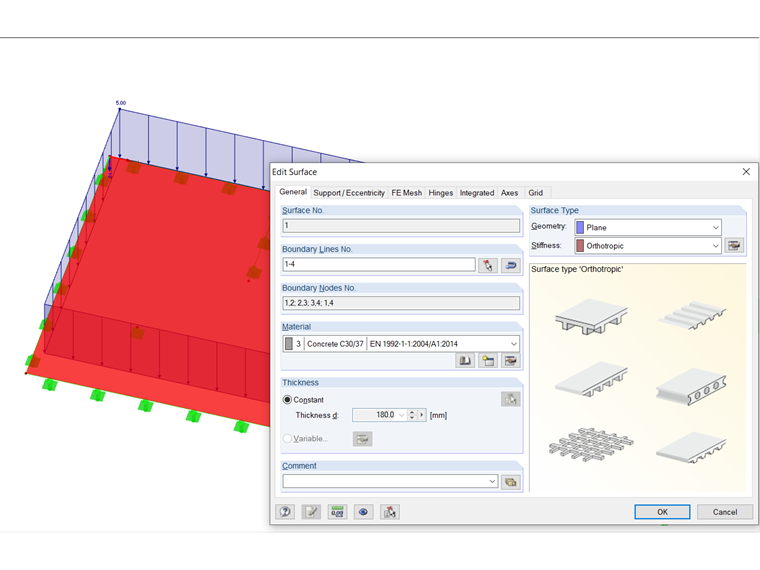Image resolution: width=760 pixels, height=570 pixels.
Task: Click the thickness spinner arrows
Action: 412,415
